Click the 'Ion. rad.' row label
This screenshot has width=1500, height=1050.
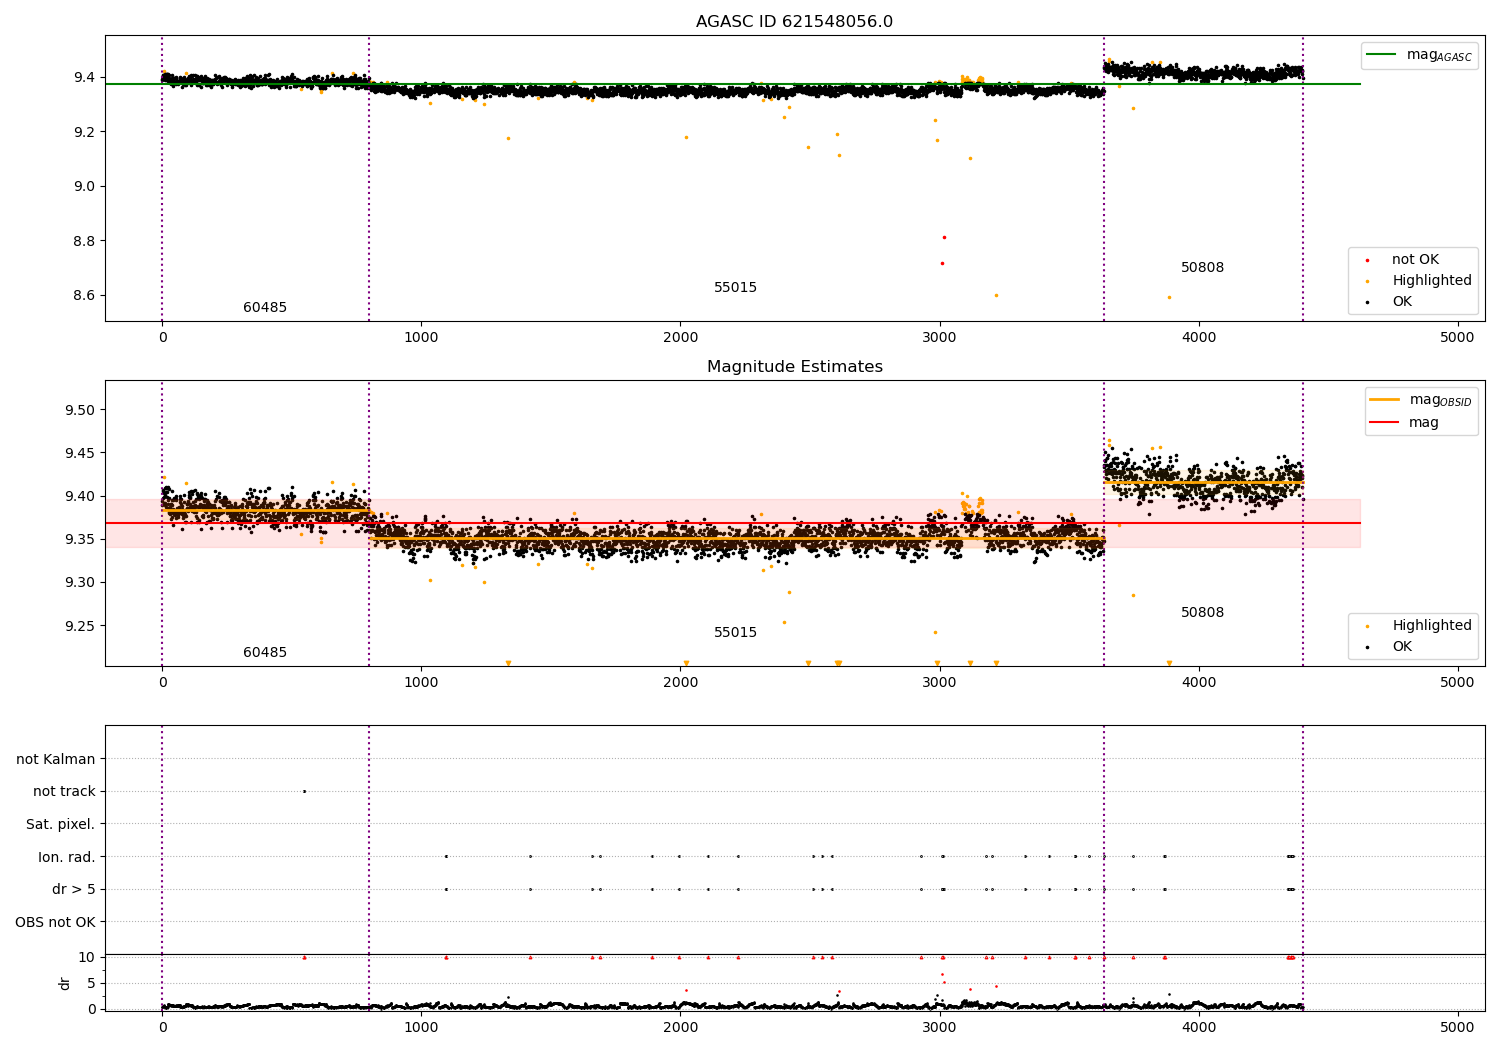point(67,857)
